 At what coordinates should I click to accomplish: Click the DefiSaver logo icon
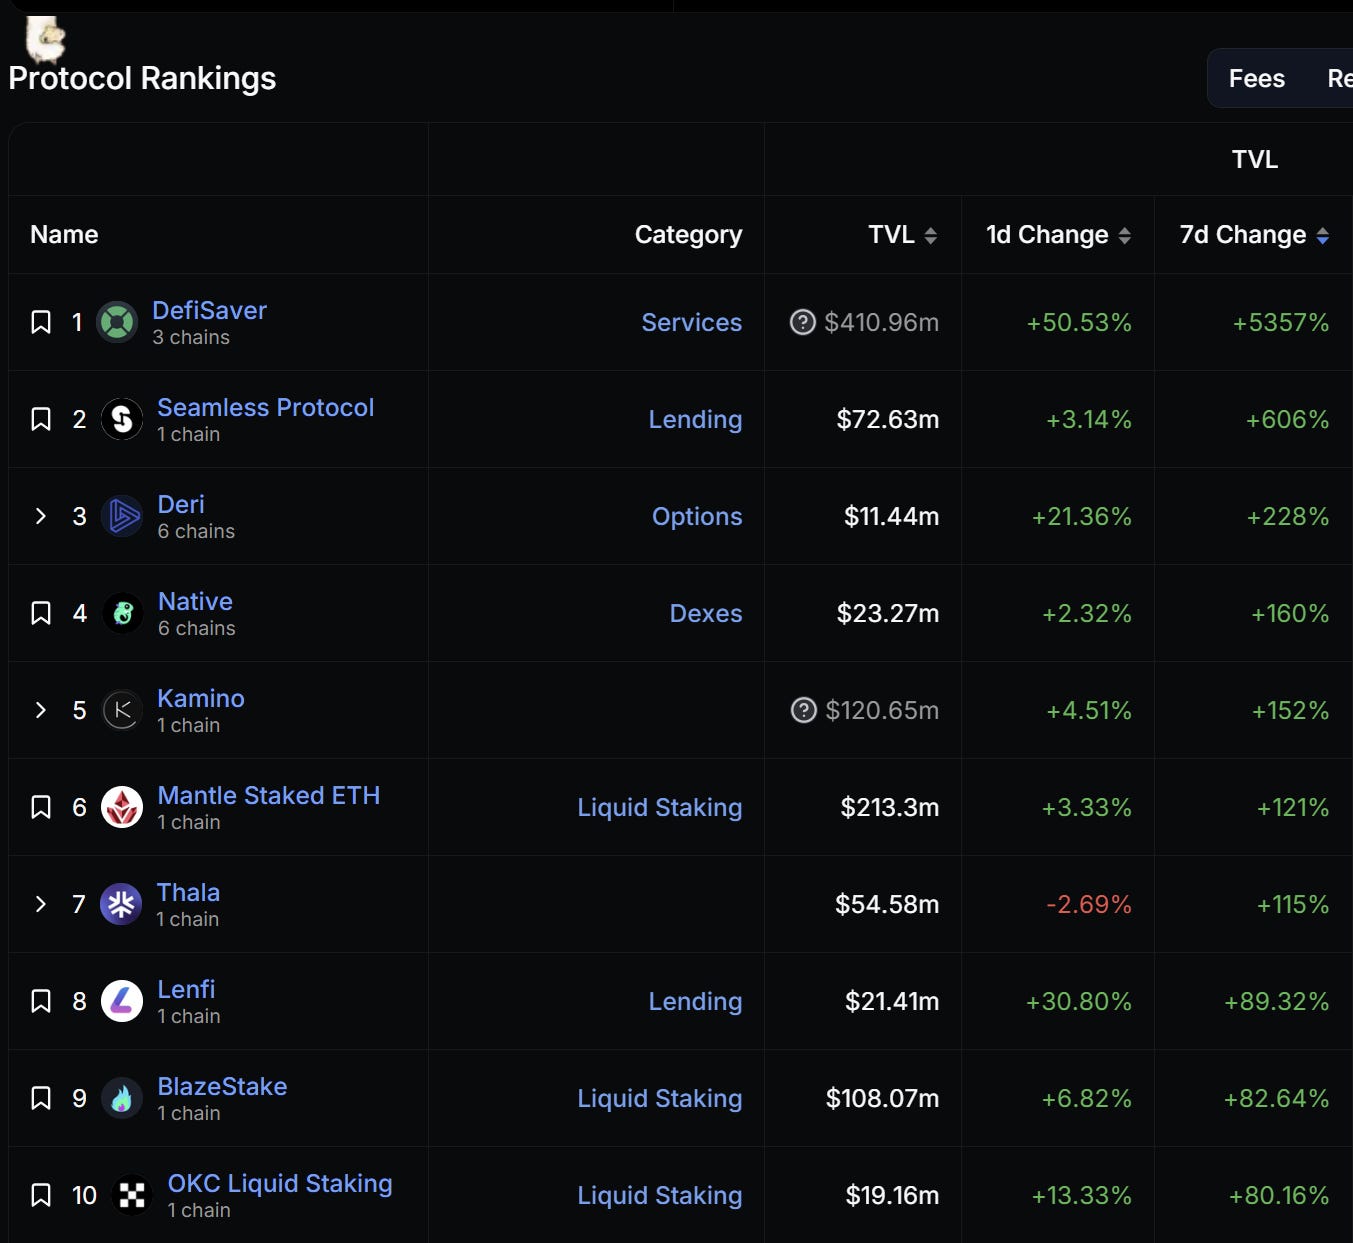click(x=117, y=322)
